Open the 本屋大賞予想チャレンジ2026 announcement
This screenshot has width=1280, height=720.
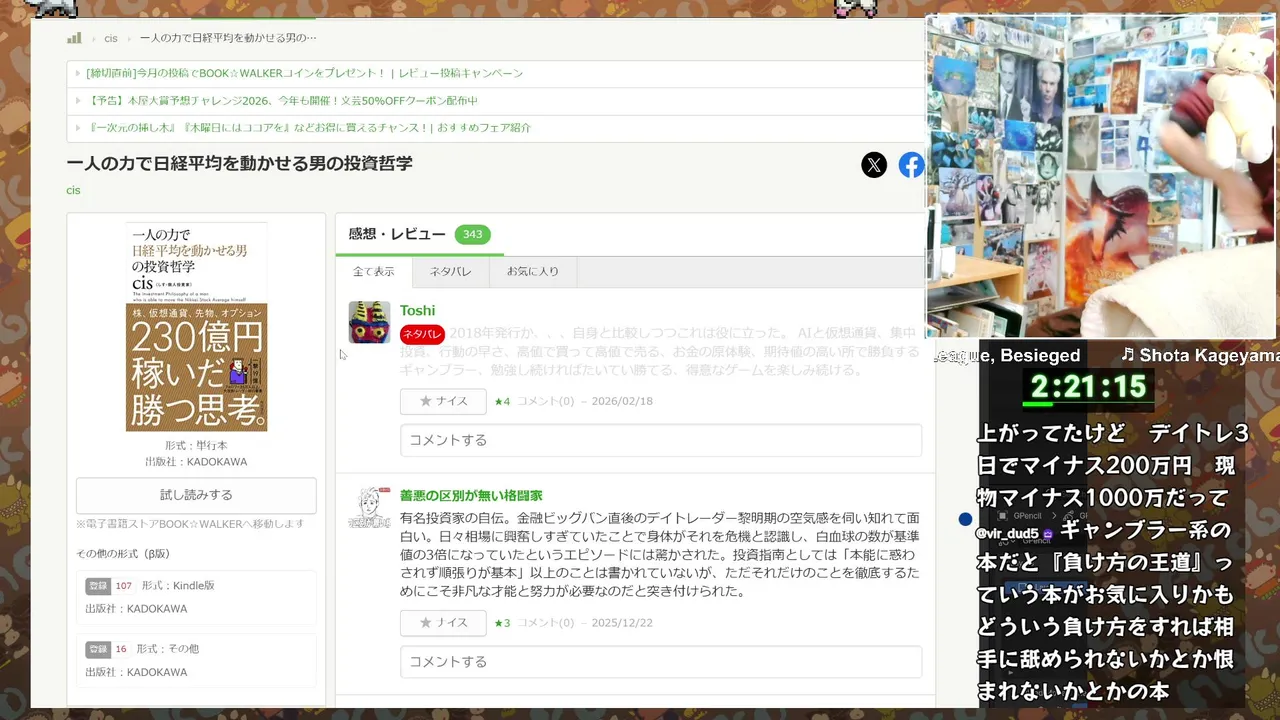pyautogui.click(x=283, y=101)
